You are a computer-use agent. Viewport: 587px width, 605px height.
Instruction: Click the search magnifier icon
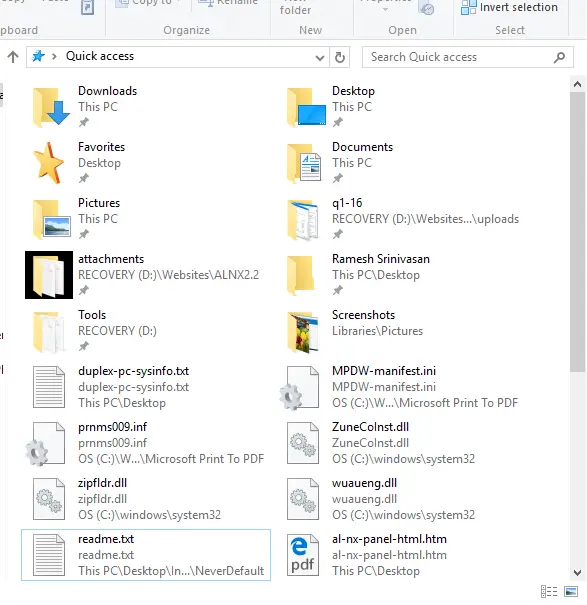click(x=559, y=57)
